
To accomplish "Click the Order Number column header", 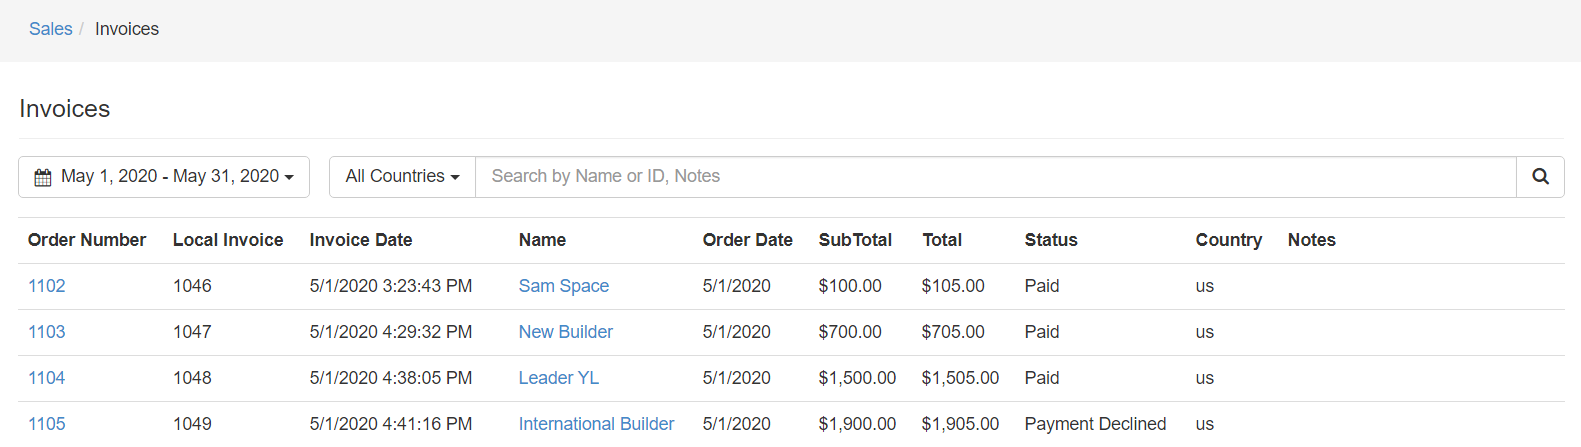I will pos(87,240).
